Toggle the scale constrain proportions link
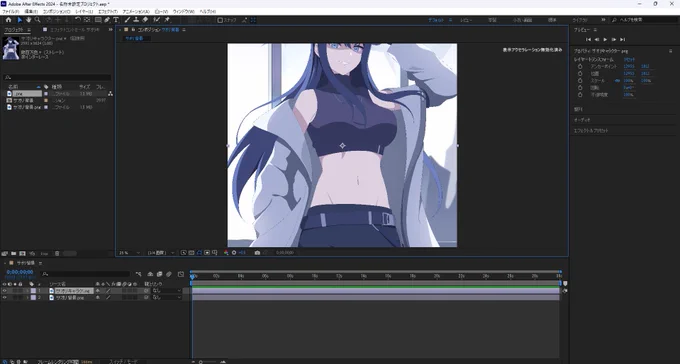This screenshot has height=364, width=680. [617, 81]
